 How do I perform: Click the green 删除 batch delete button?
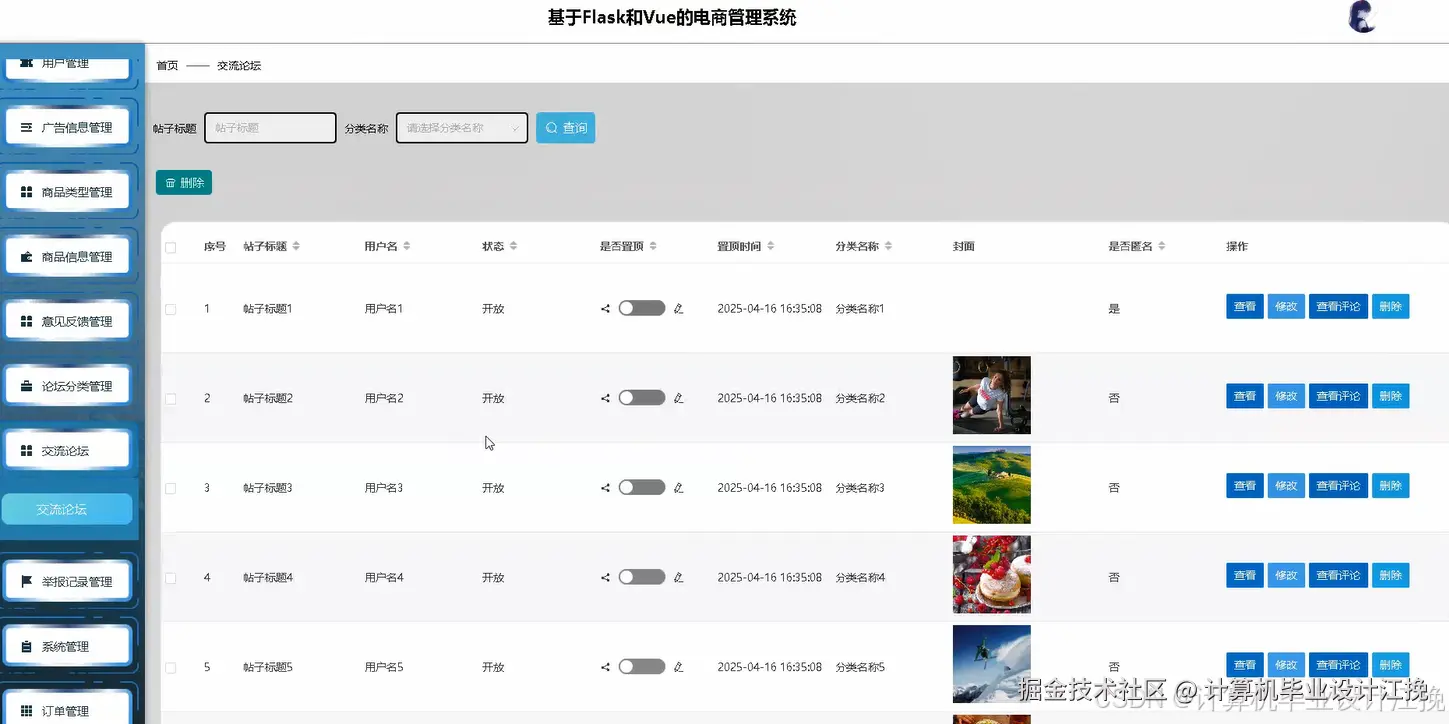click(x=184, y=183)
